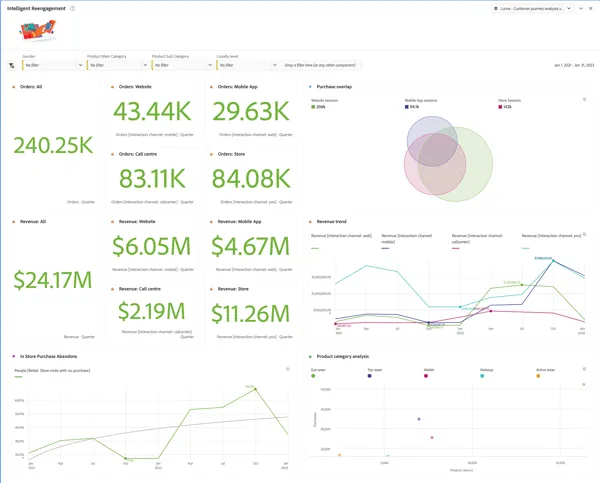The image size is (600, 483).
Task: Click the Revenue: Store visualization dot
Action: pyautogui.click(x=211, y=289)
